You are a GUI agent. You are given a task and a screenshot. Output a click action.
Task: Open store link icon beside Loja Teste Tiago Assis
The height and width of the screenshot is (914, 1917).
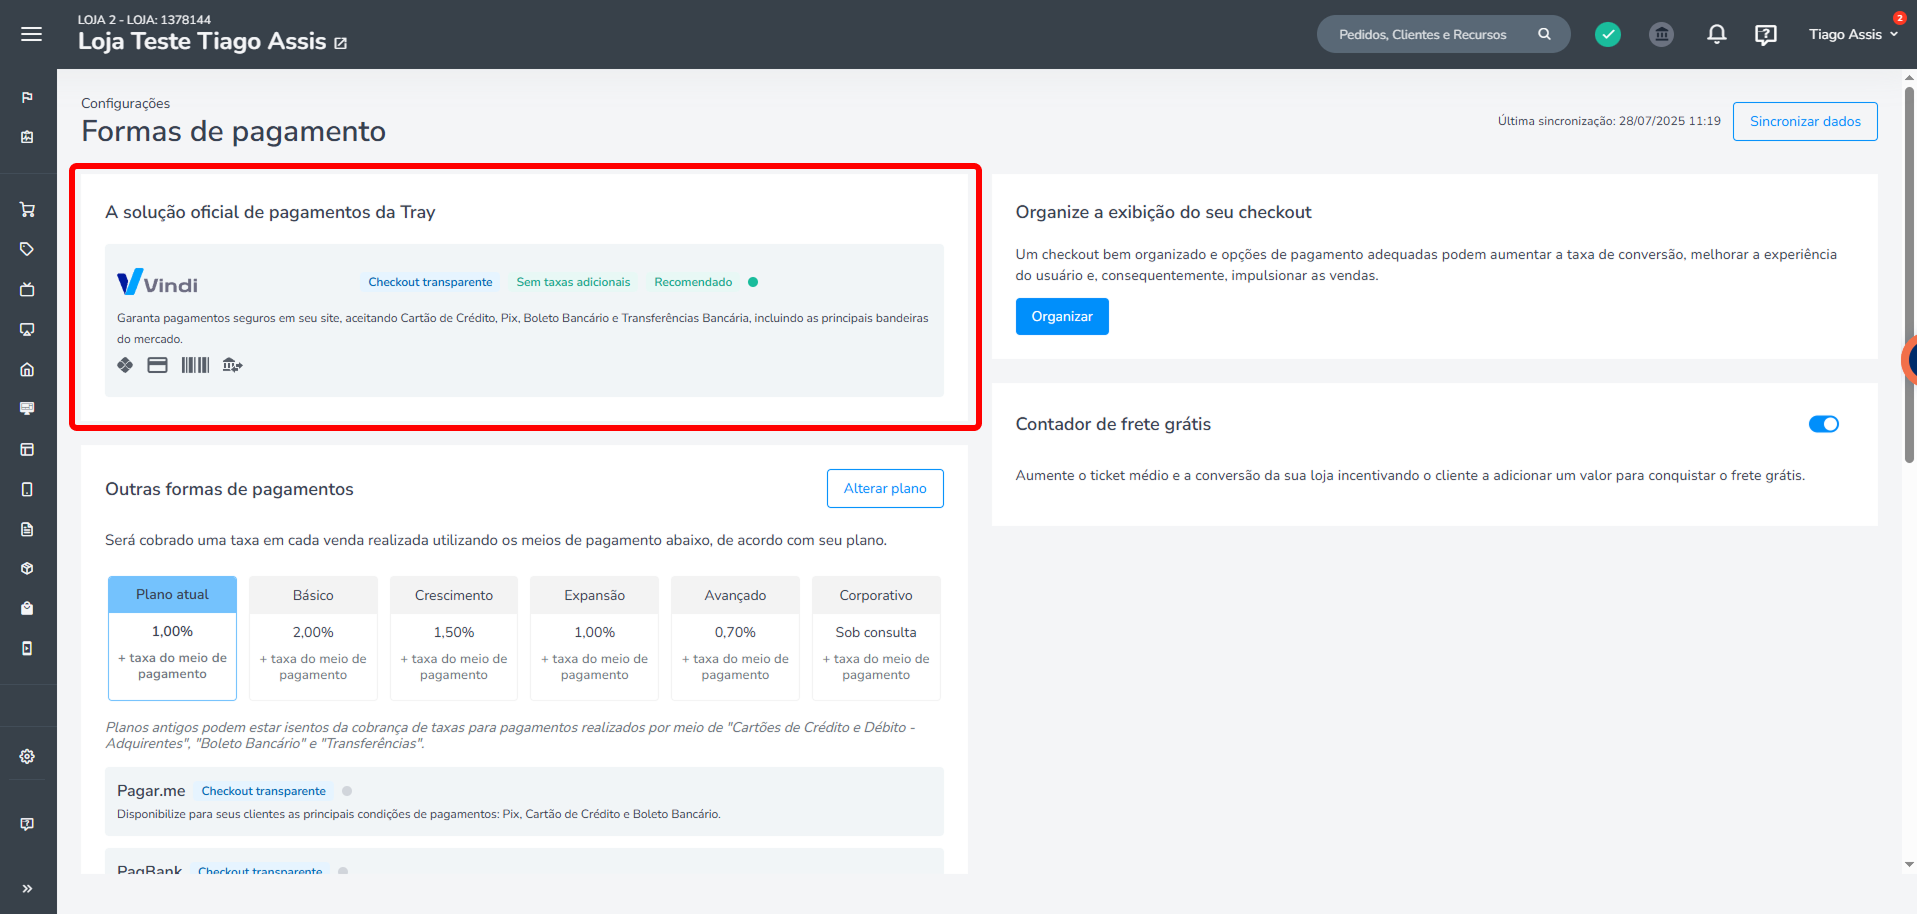coord(340,43)
